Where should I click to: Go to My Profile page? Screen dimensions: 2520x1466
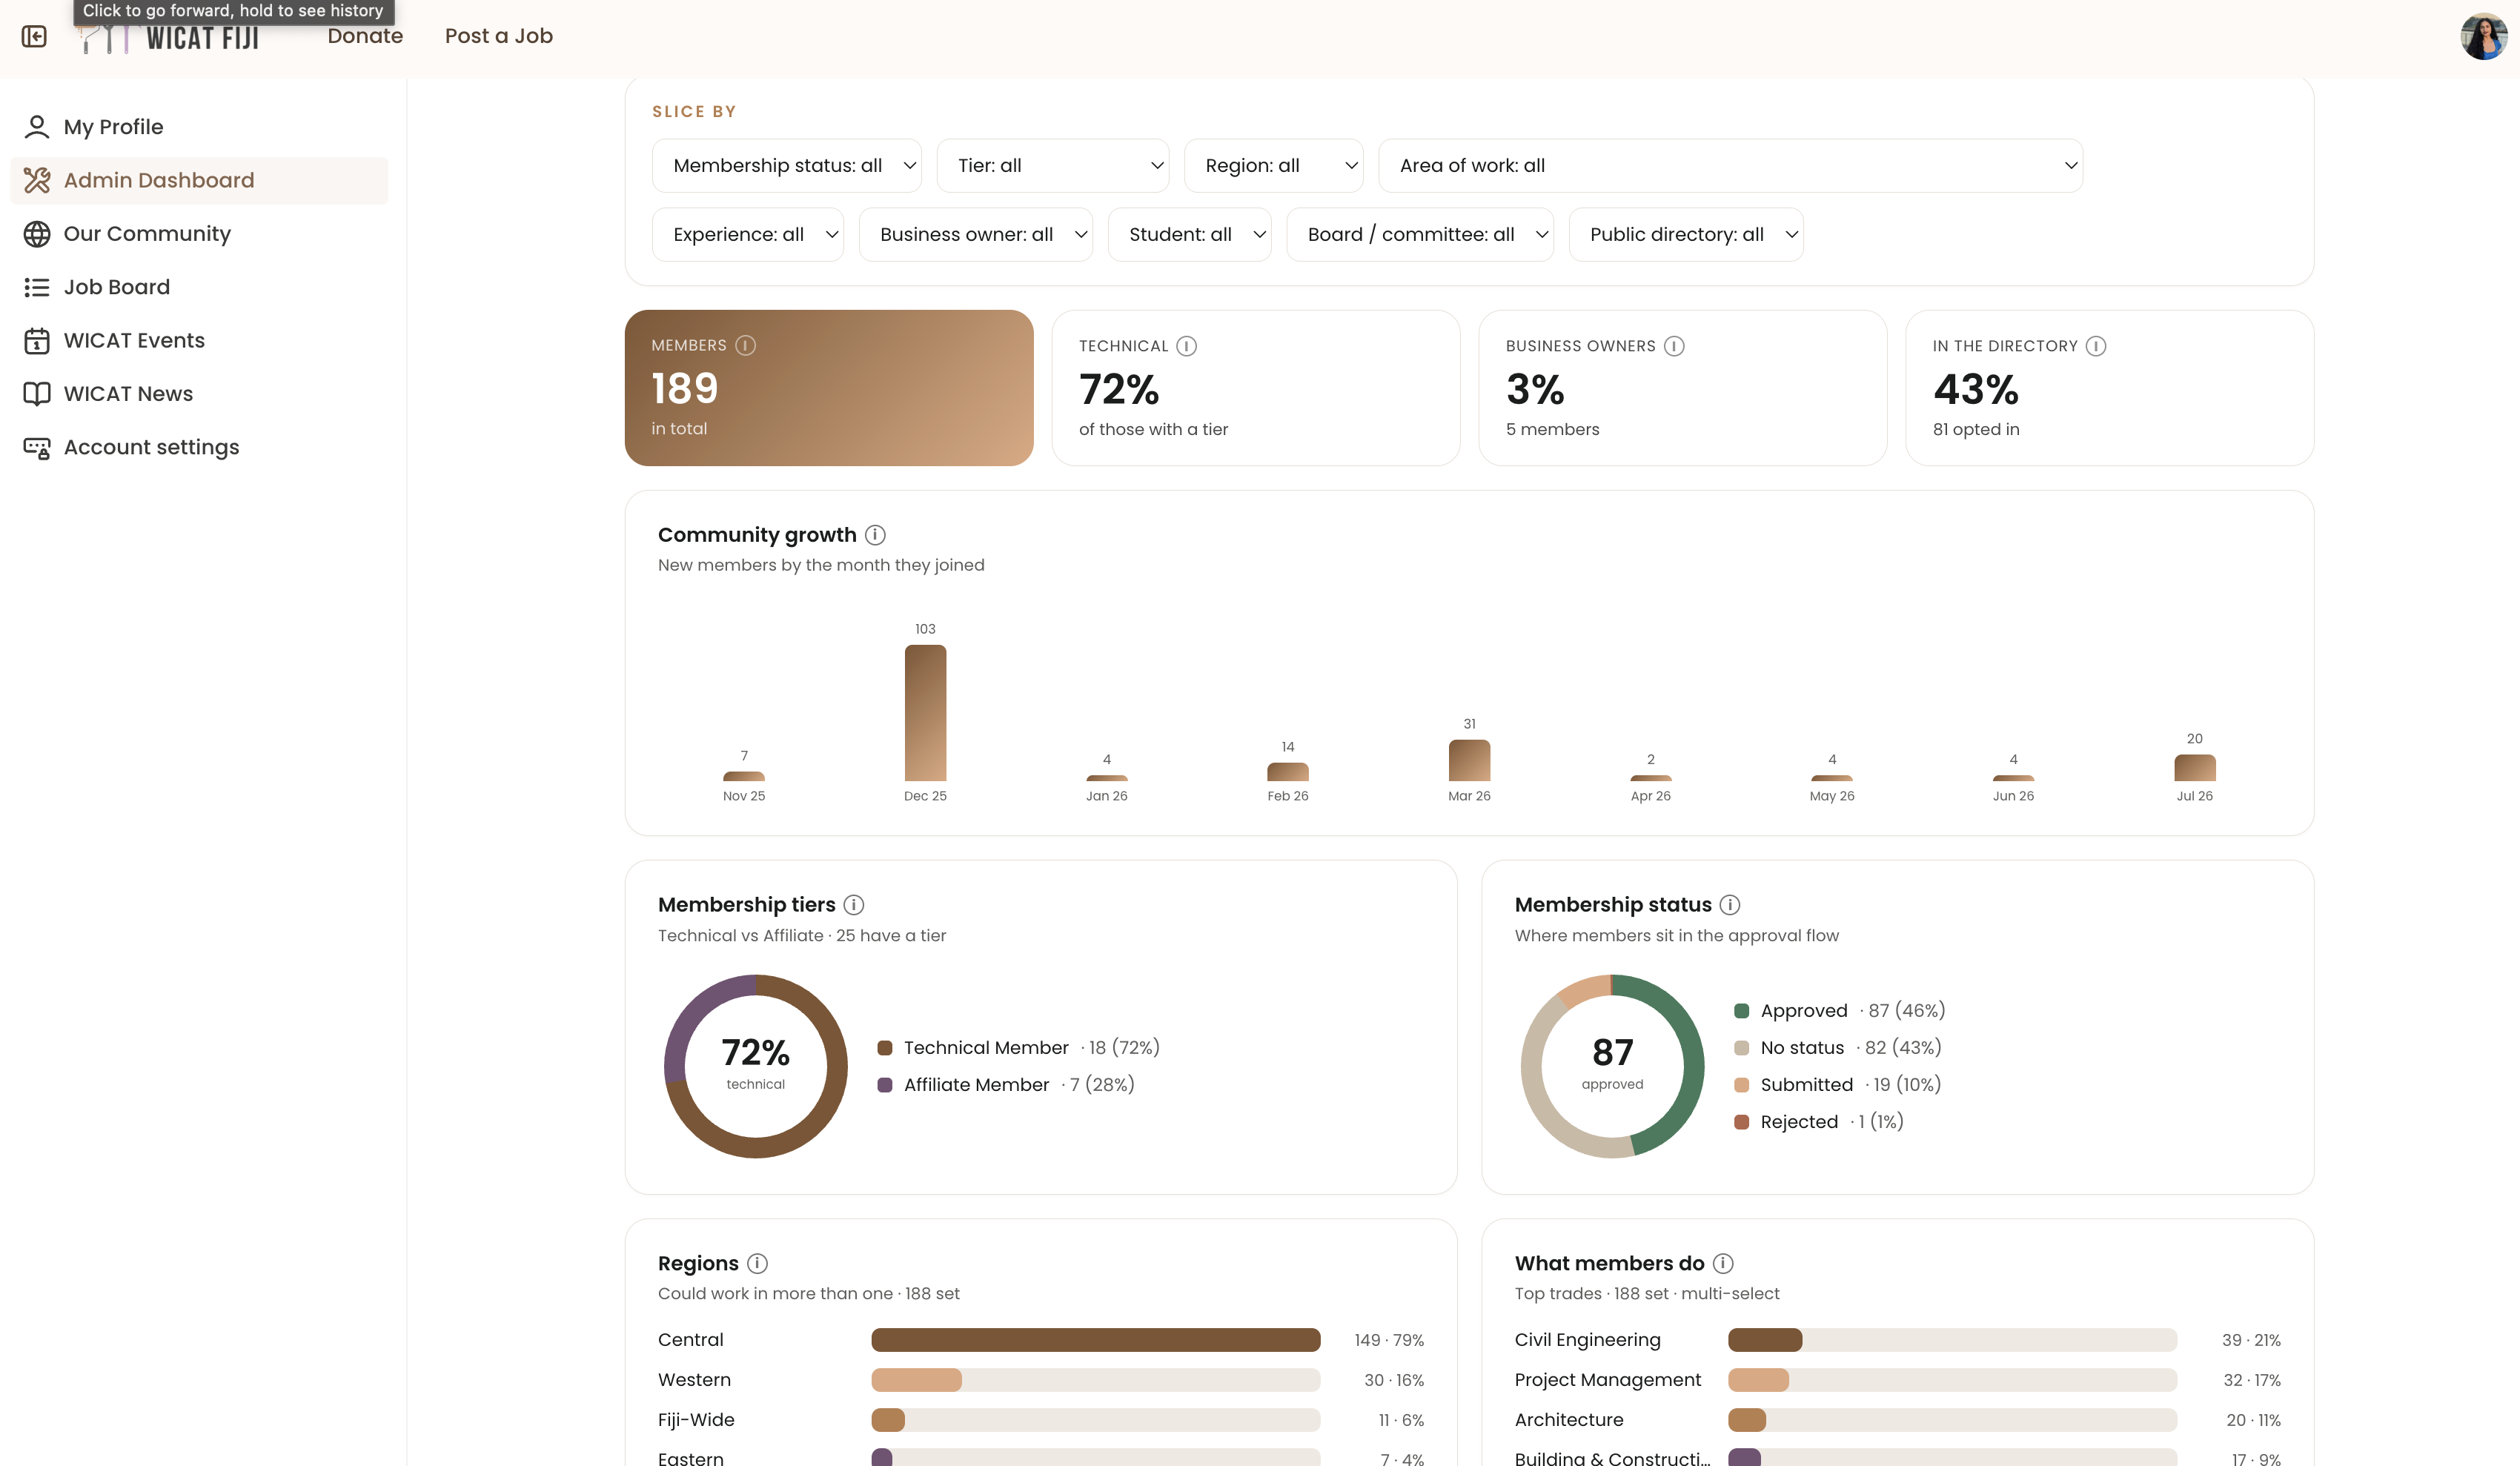(x=199, y=127)
